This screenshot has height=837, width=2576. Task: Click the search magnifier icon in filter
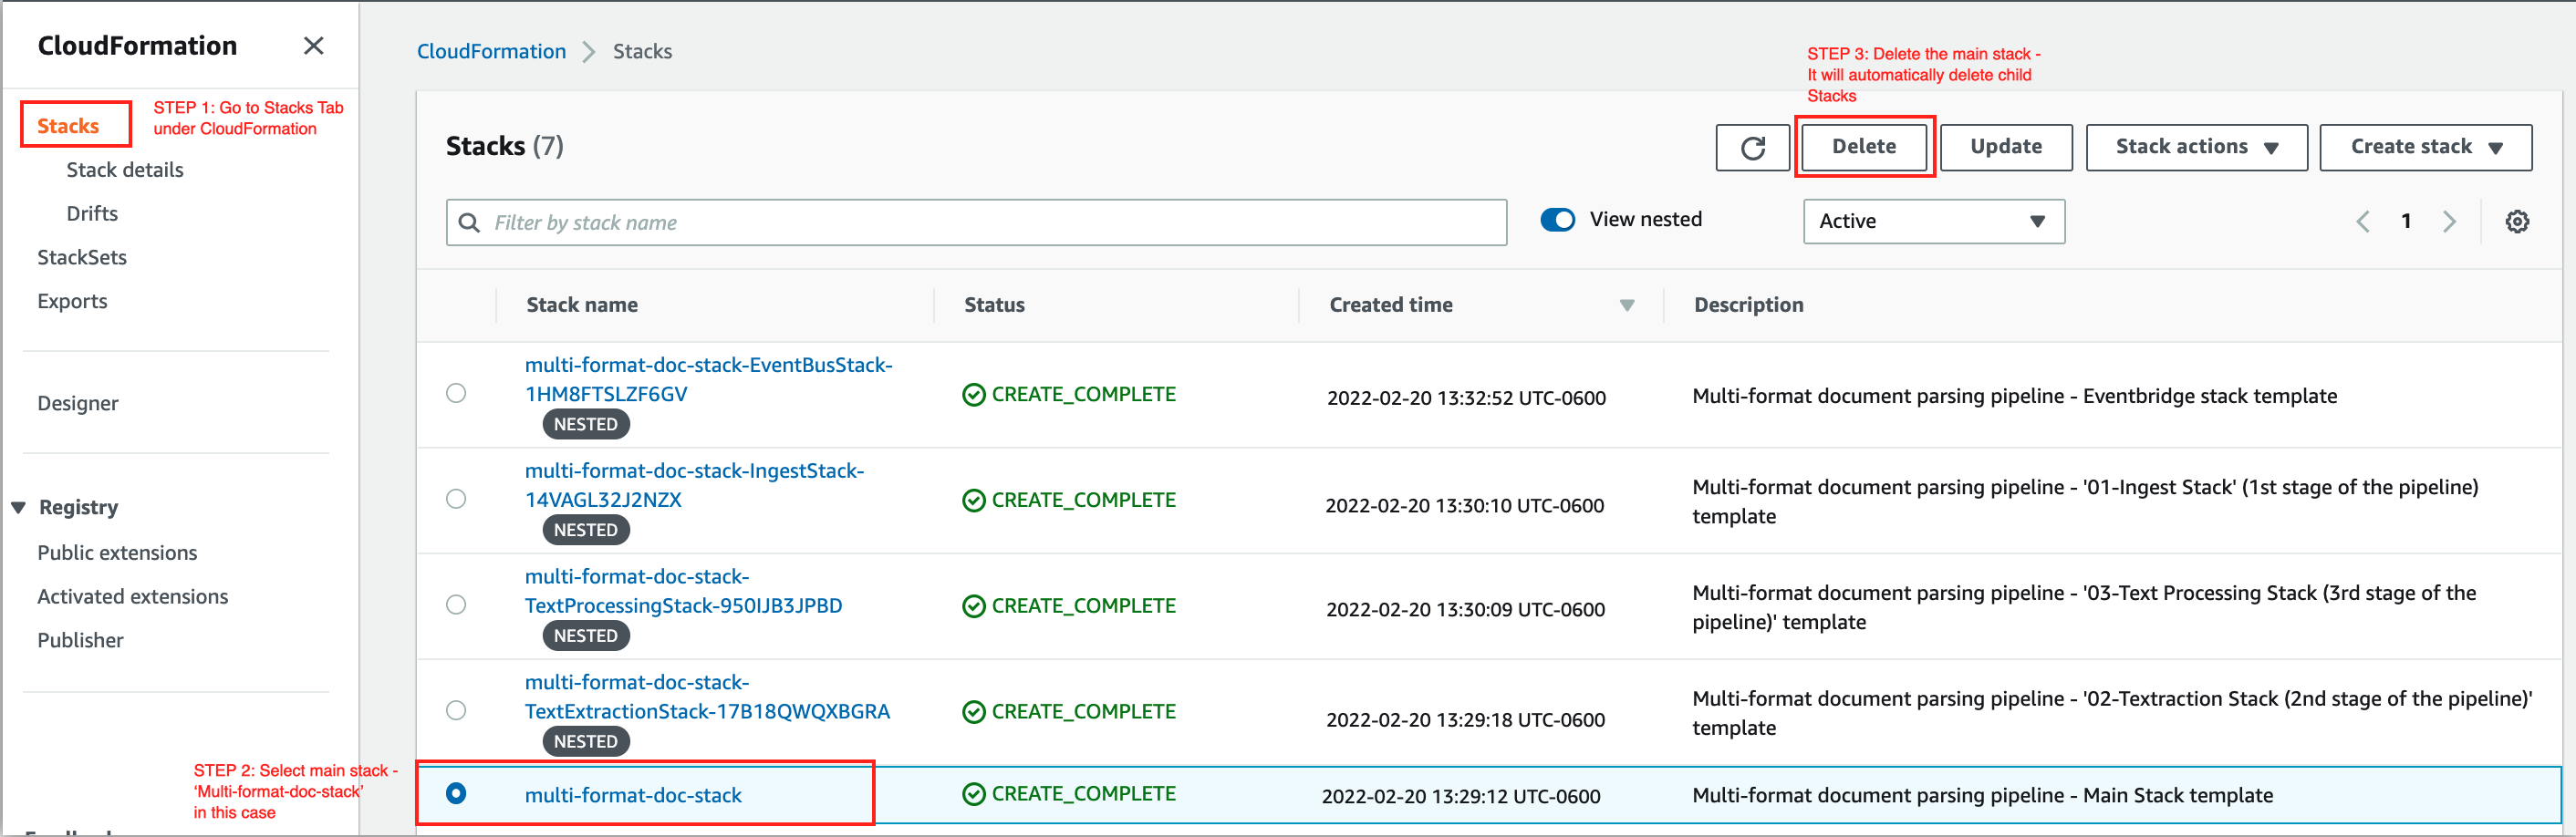[x=469, y=222]
